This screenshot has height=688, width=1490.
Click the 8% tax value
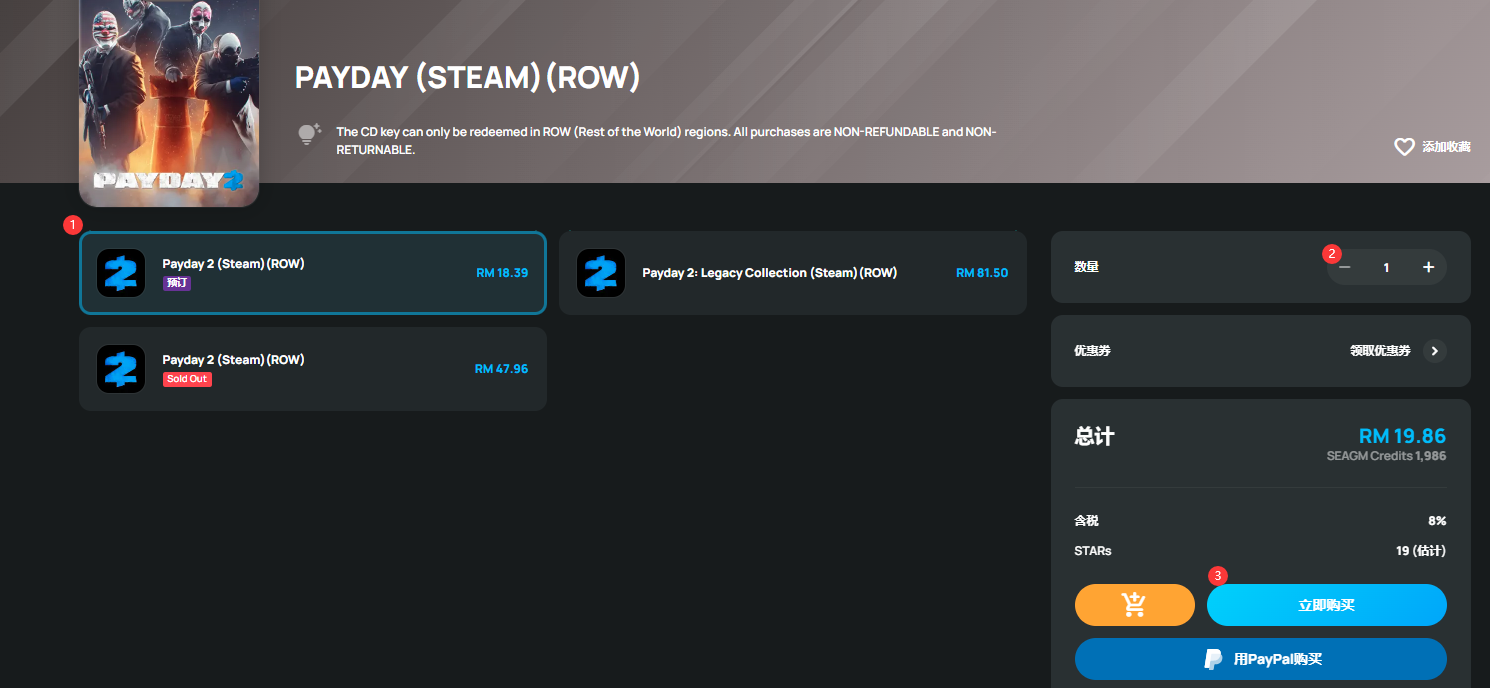[1437, 521]
